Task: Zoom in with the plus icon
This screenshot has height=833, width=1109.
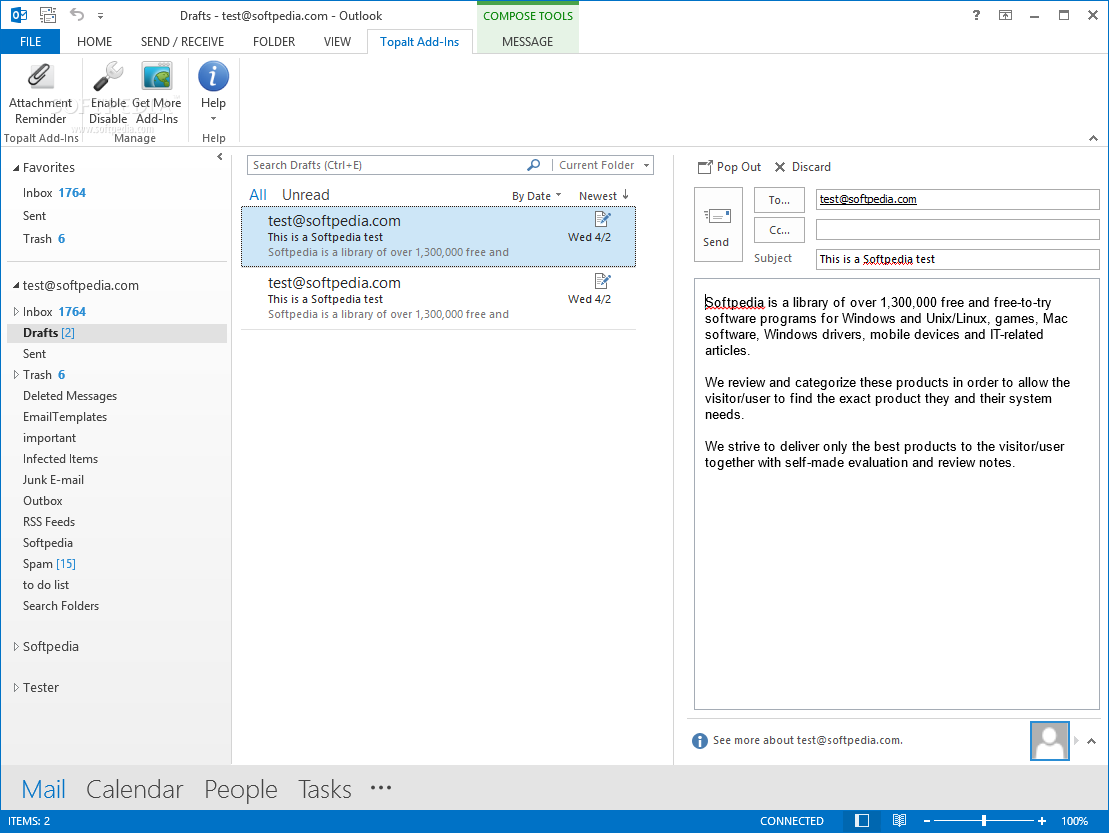Action: [1042, 821]
